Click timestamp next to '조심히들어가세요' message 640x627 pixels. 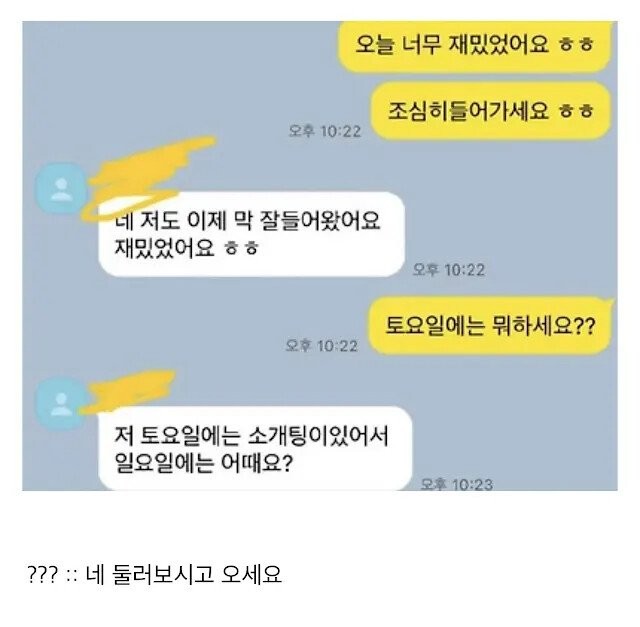pos(325,131)
